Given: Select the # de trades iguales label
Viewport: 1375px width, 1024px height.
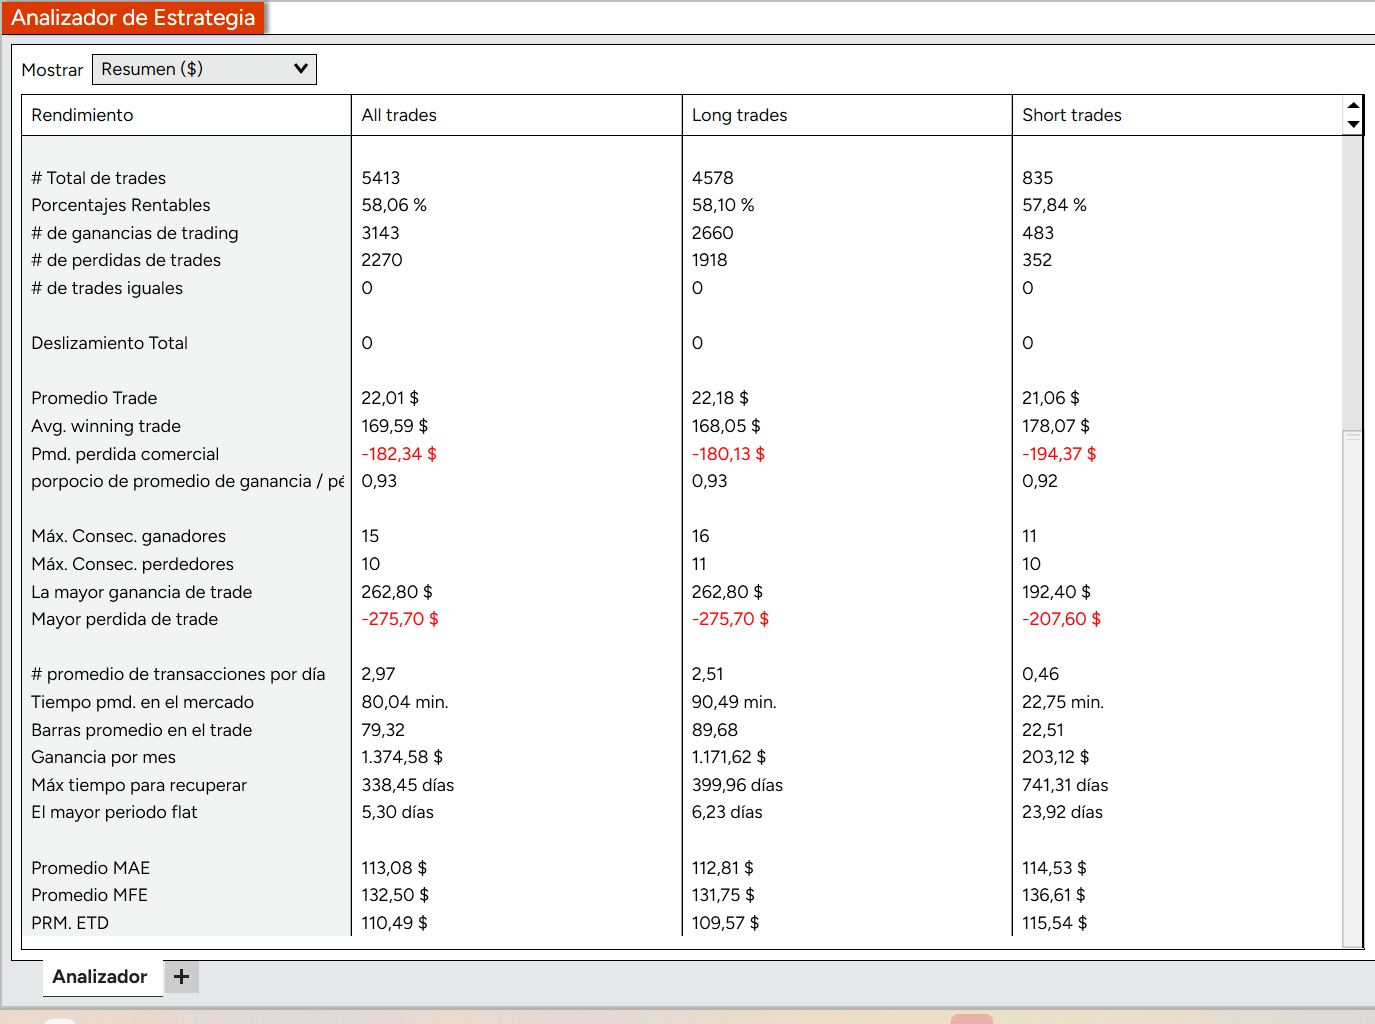Looking at the screenshot, I should point(107,288).
